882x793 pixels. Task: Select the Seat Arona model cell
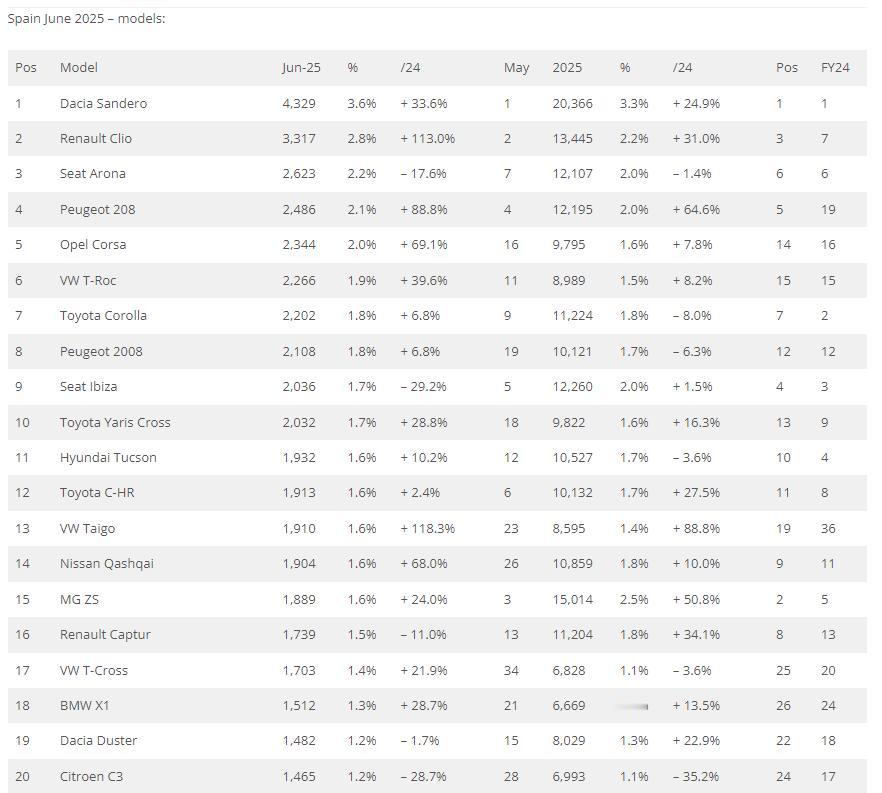pyautogui.click(x=93, y=174)
